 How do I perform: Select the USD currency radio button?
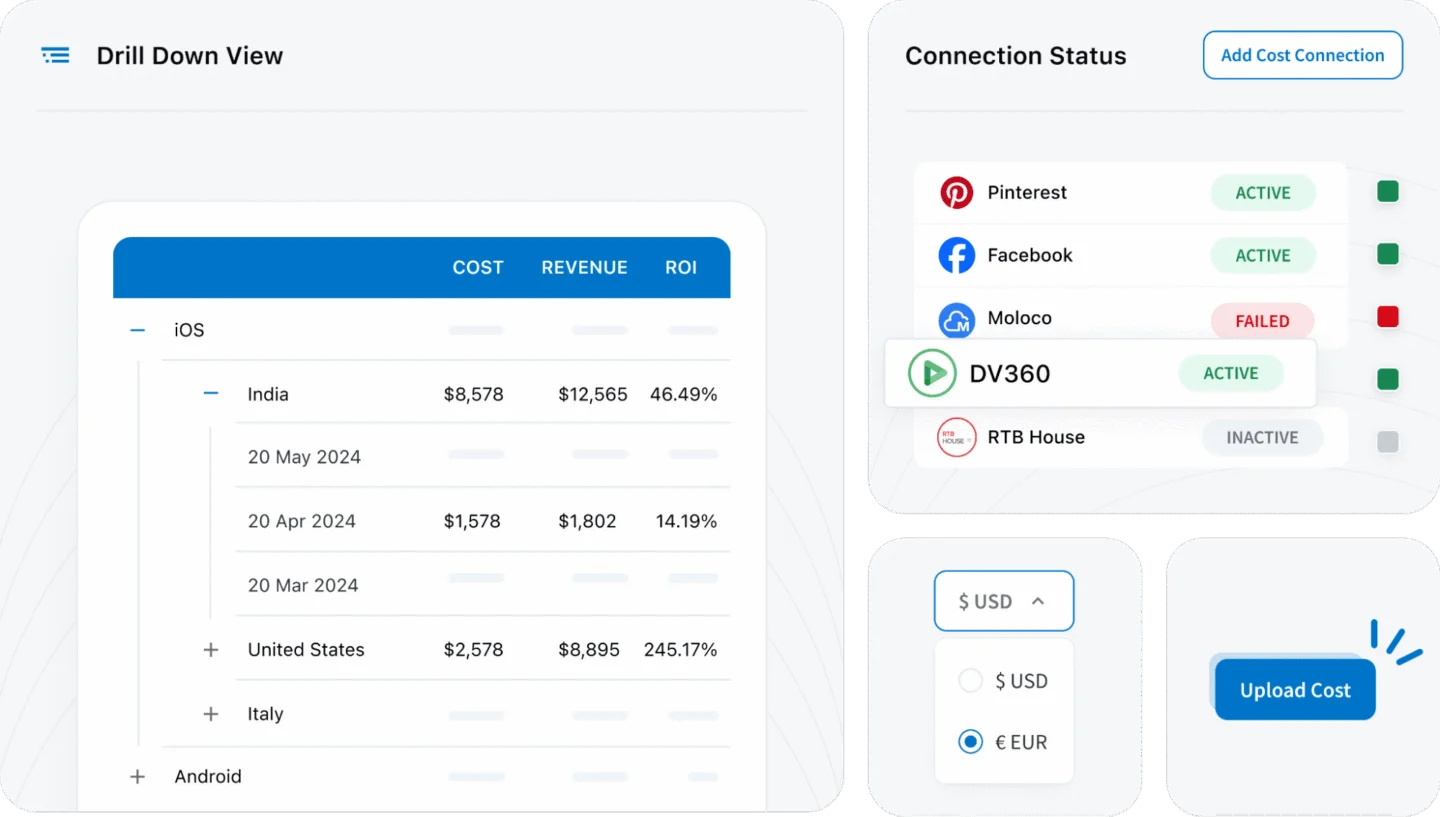coord(970,680)
